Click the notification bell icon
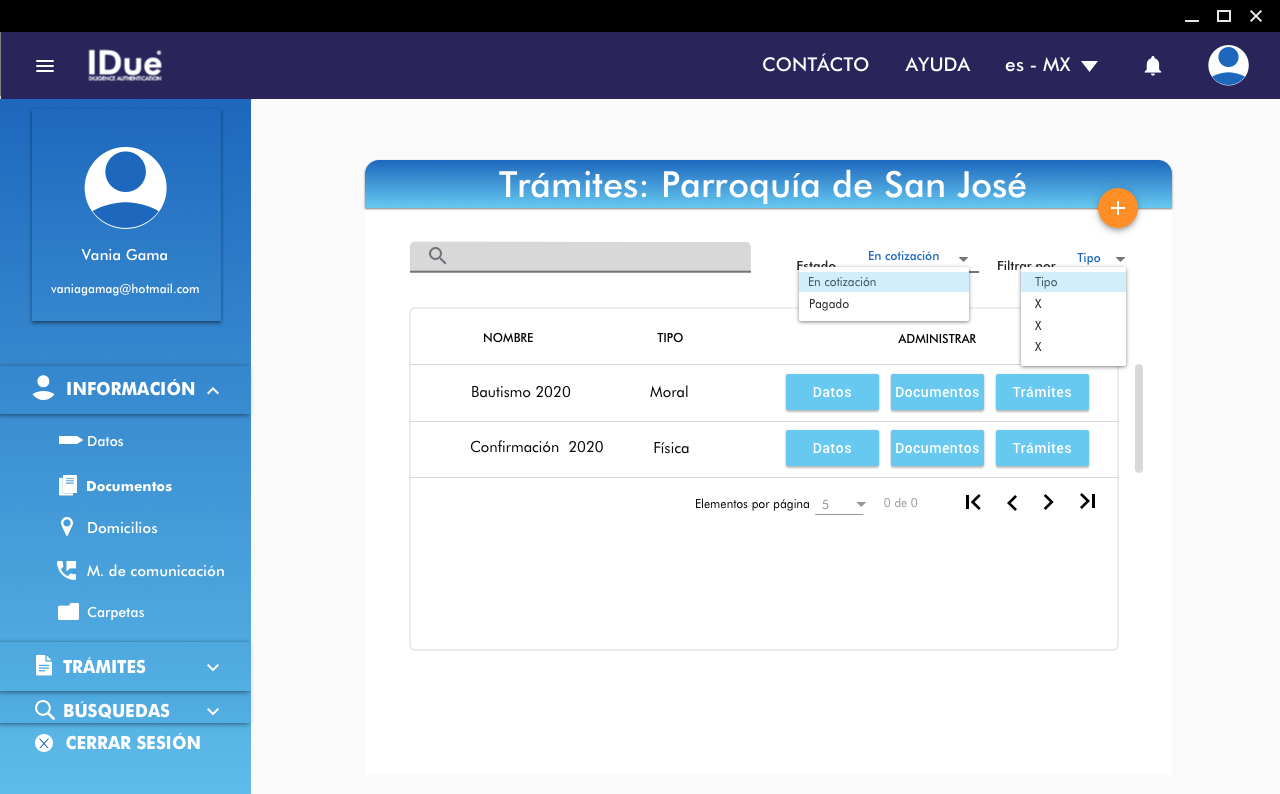Image resolution: width=1280 pixels, height=794 pixels. [1152, 66]
